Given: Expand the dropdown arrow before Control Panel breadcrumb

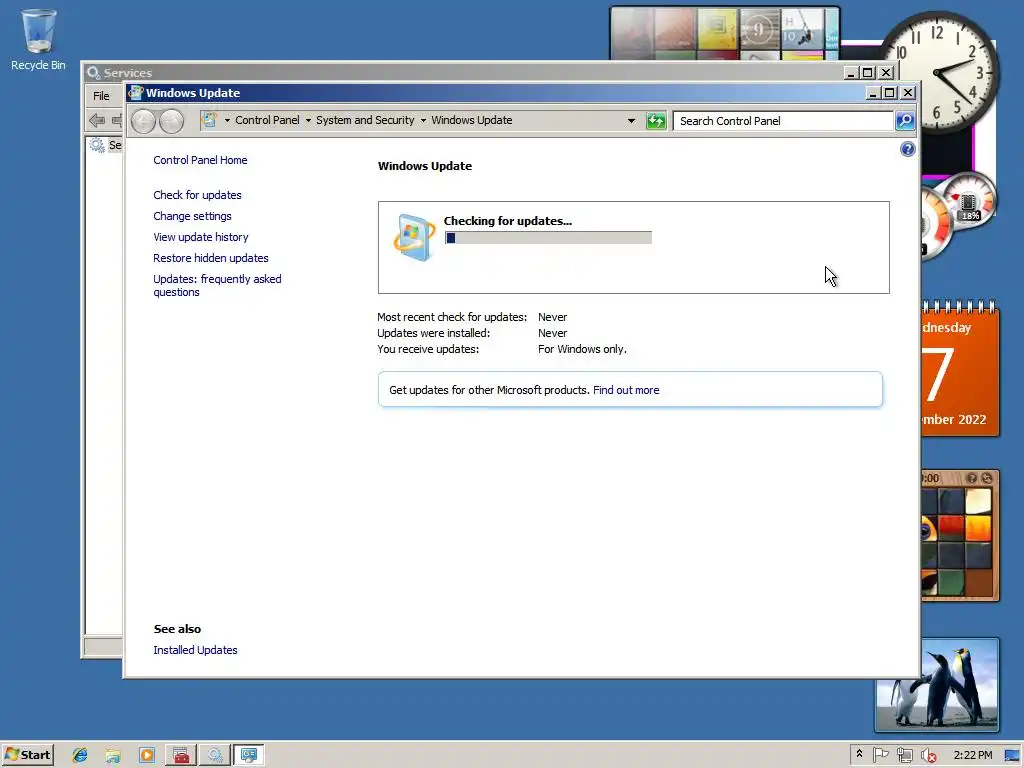Looking at the screenshot, I should [227, 121].
